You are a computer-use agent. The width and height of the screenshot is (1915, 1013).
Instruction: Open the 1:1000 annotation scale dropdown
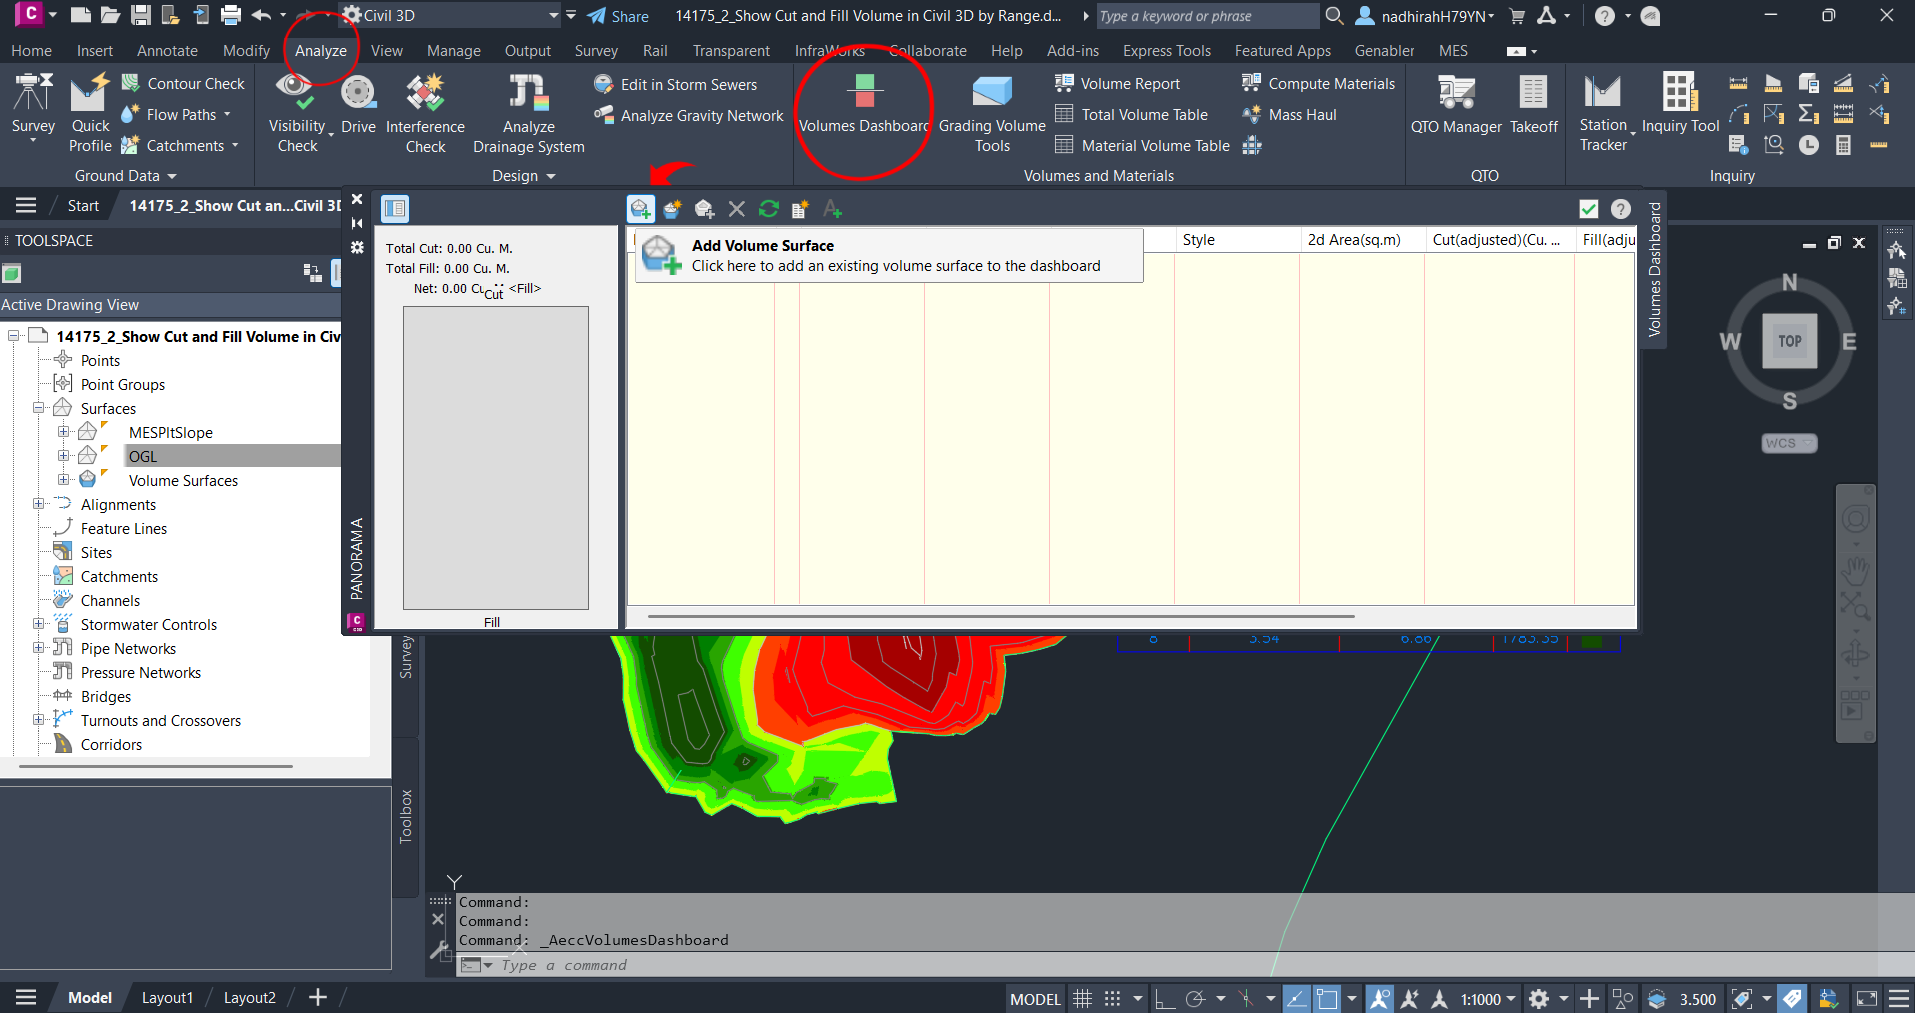click(1510, 998)
